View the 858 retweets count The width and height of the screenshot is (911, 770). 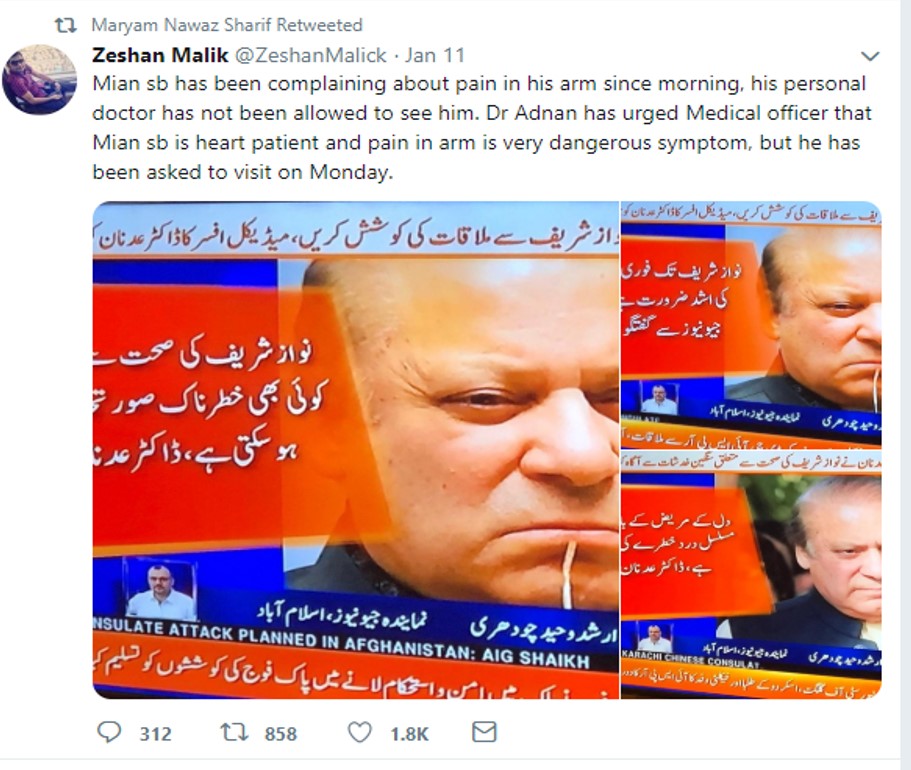point(281,734)
